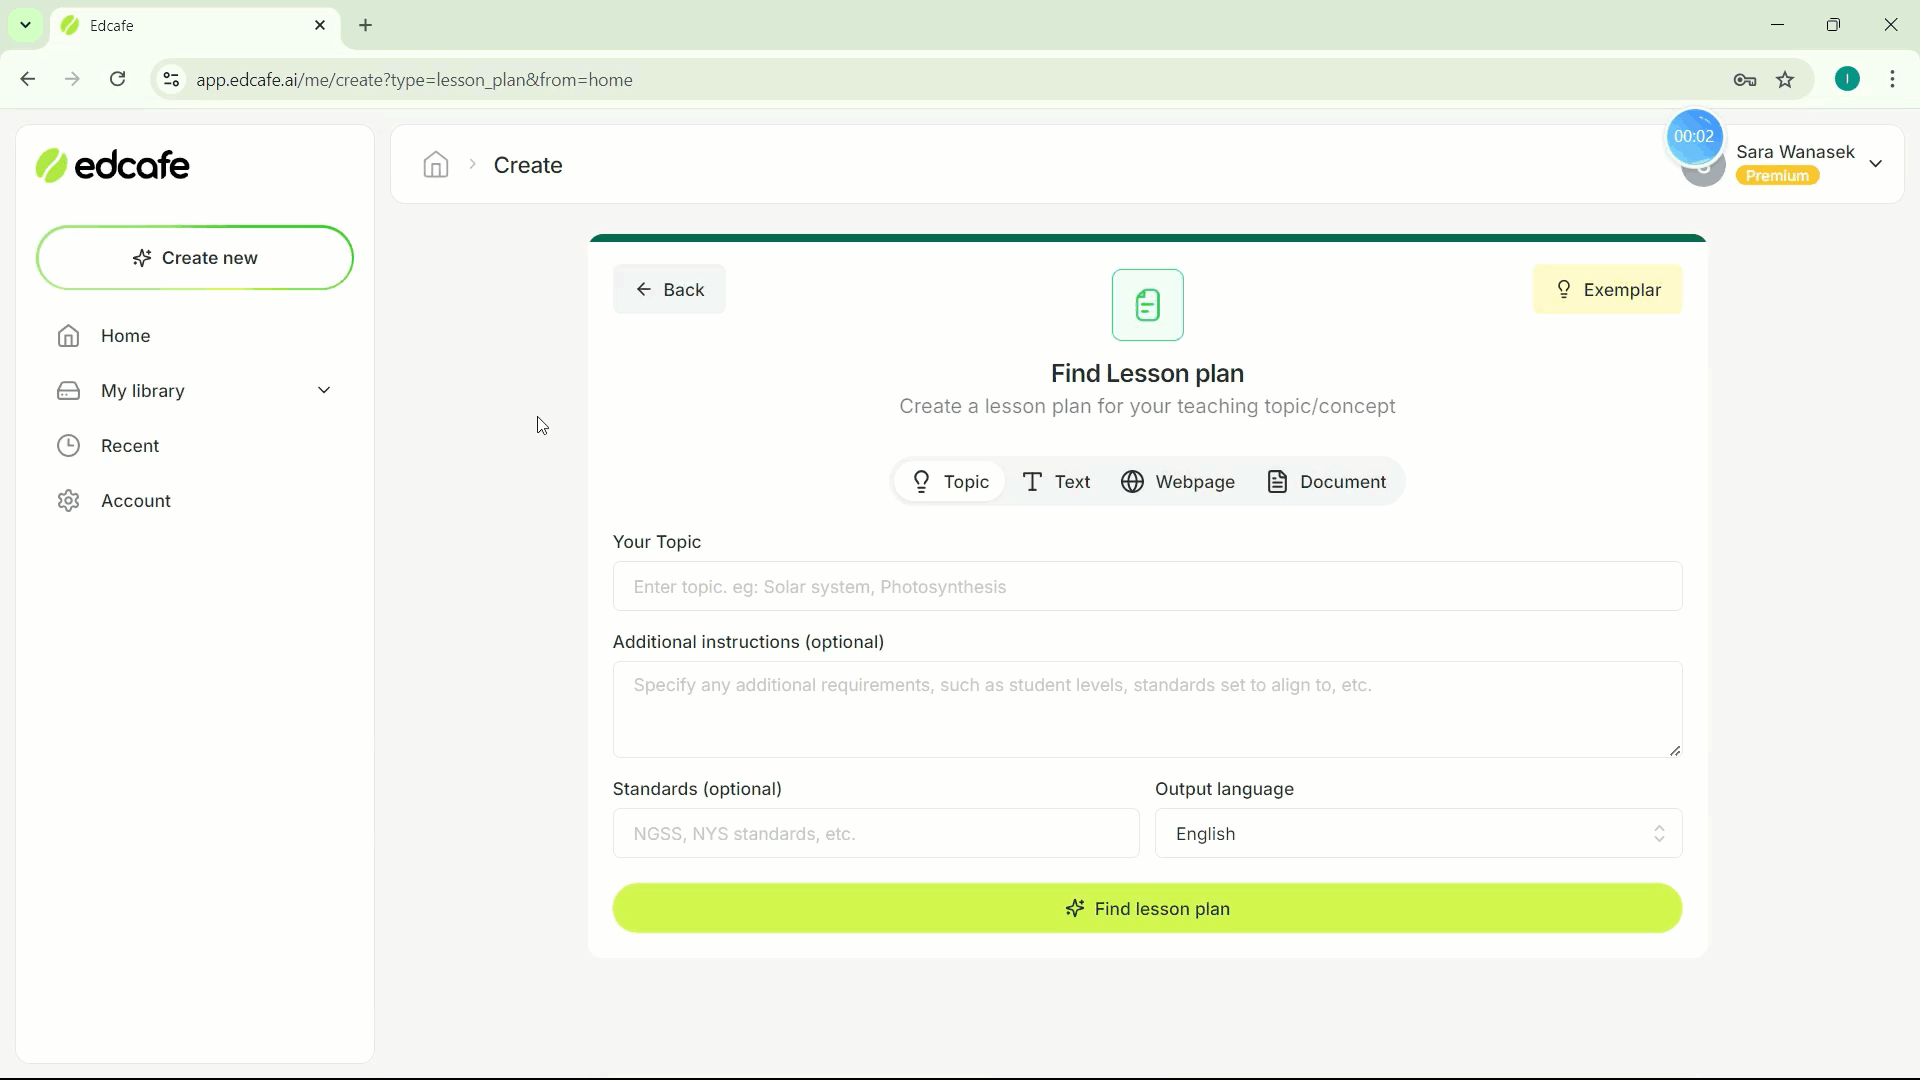This screenshot has height=1080, width=1920.
Task: Open a new browser tab
Action: click(366, 26)
